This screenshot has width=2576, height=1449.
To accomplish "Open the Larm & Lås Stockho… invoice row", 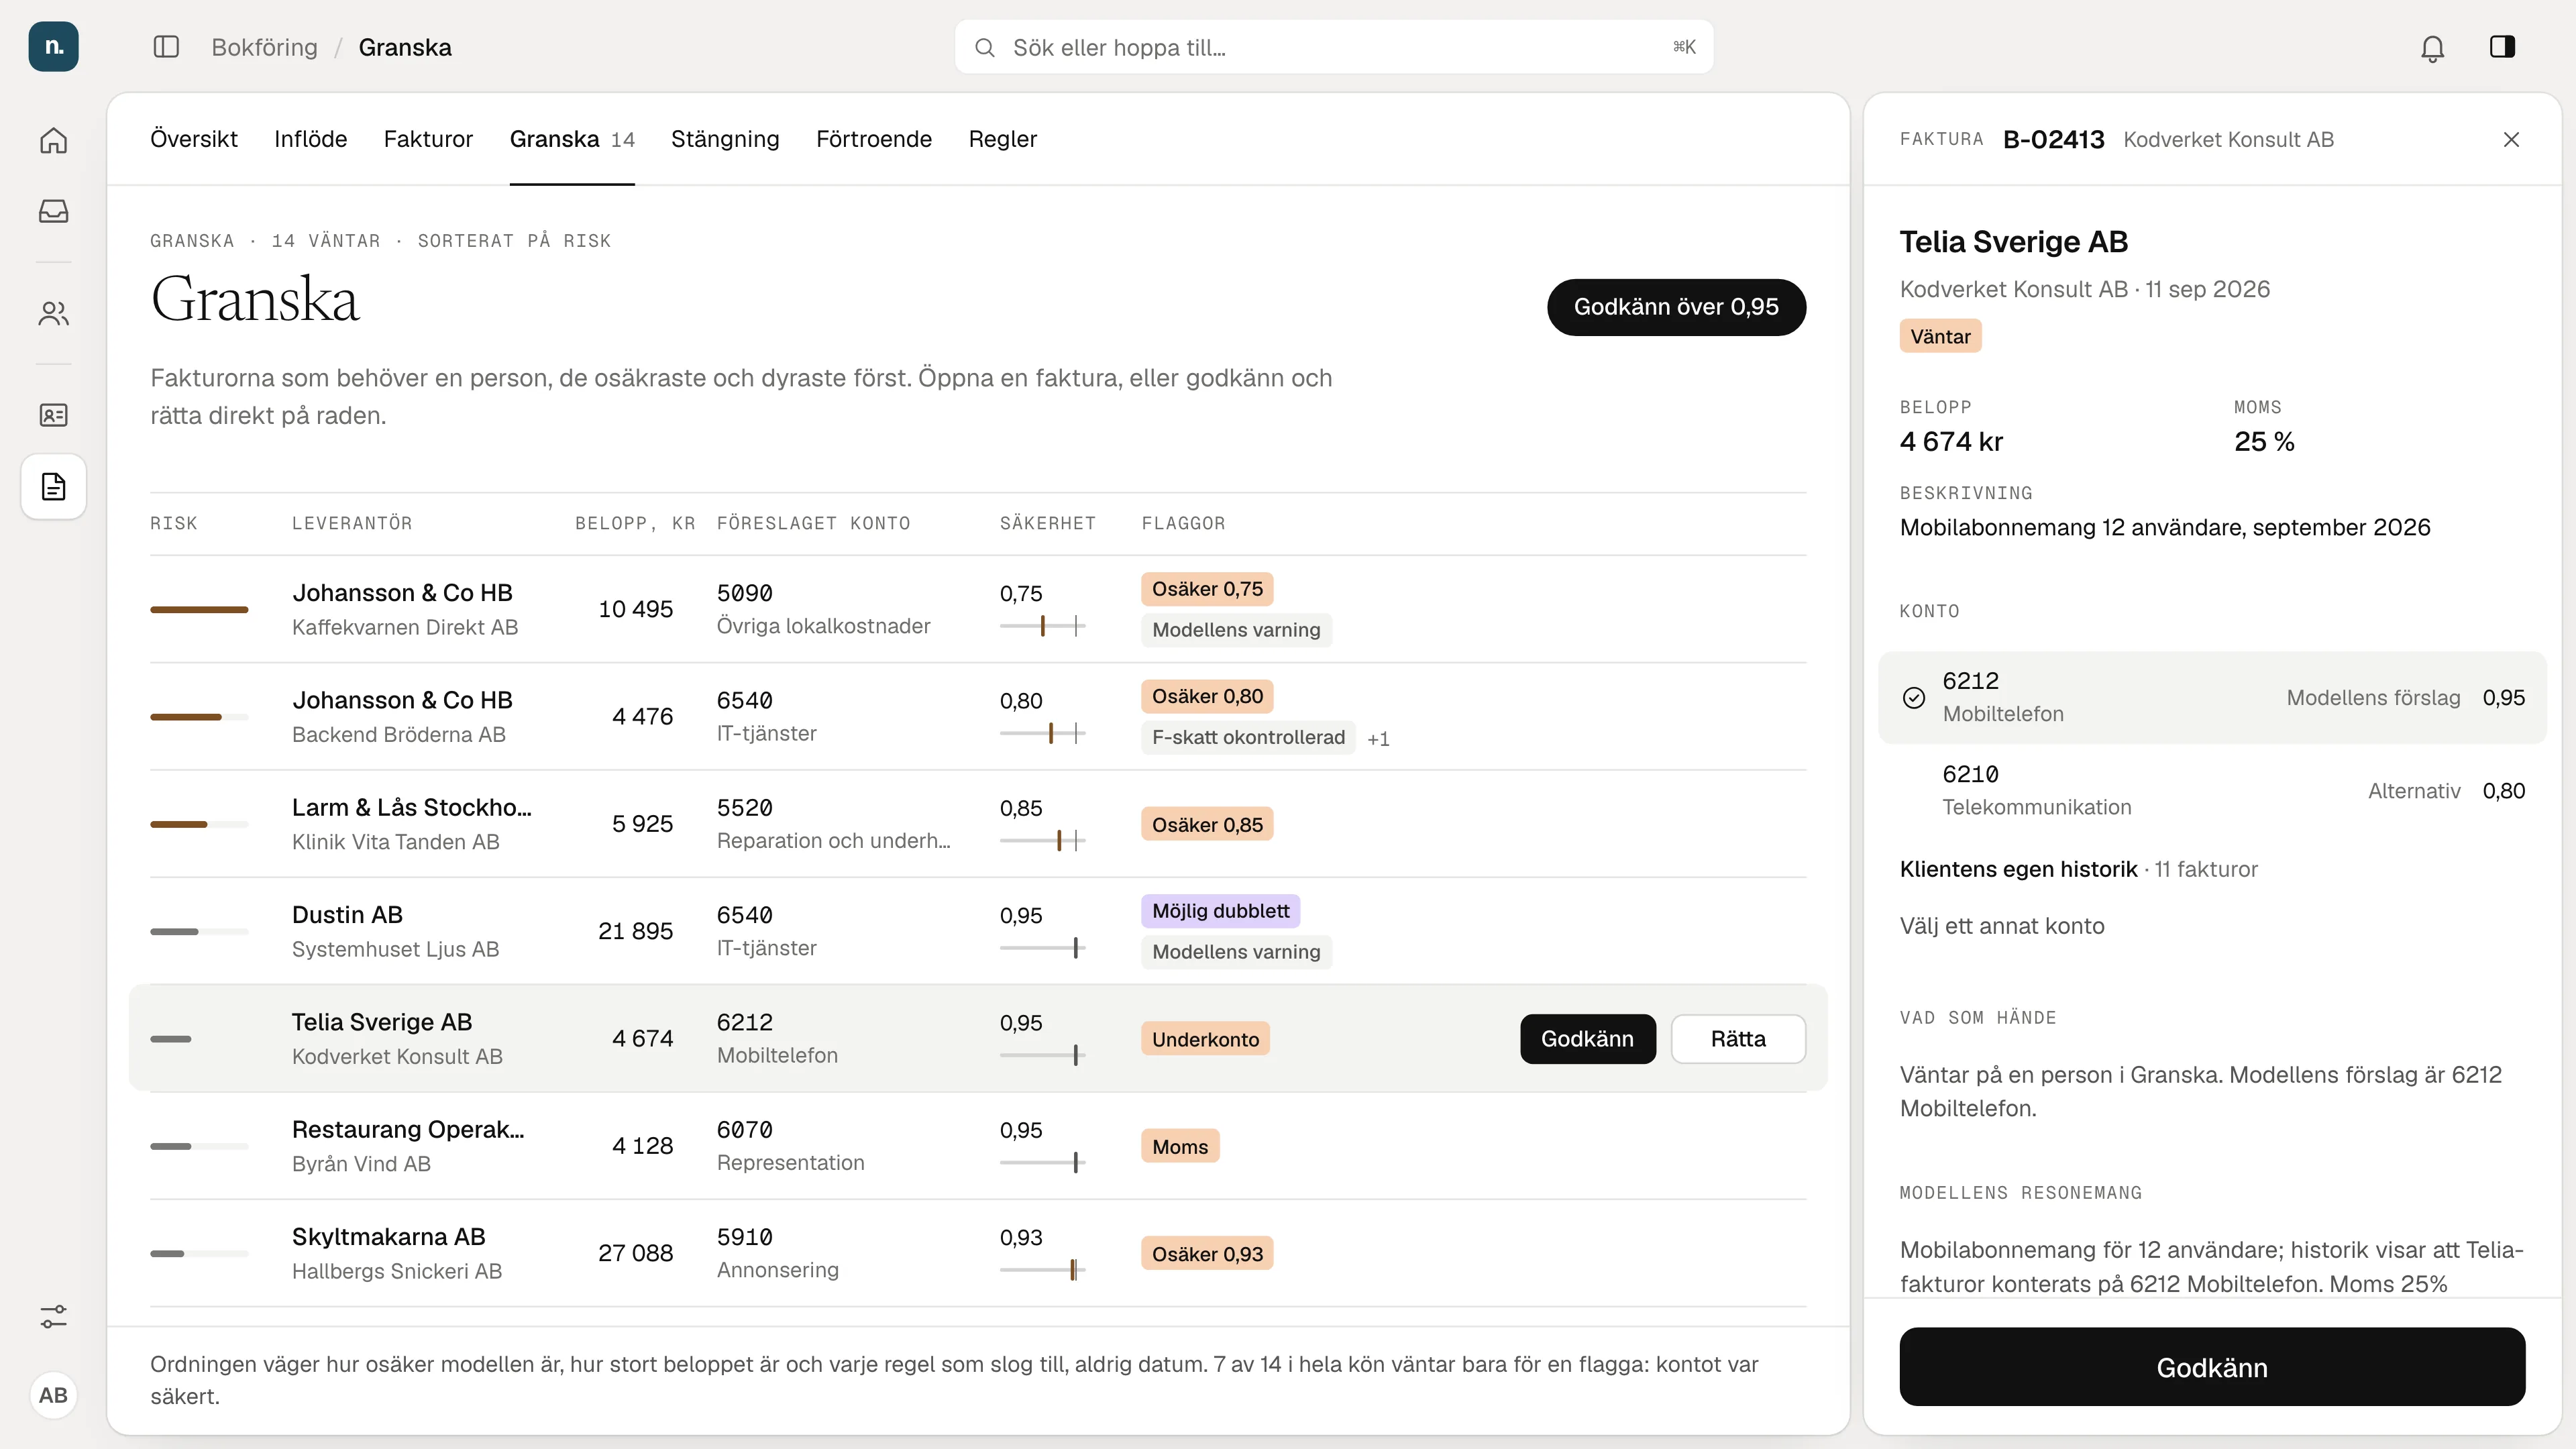I will coord(978,824).
